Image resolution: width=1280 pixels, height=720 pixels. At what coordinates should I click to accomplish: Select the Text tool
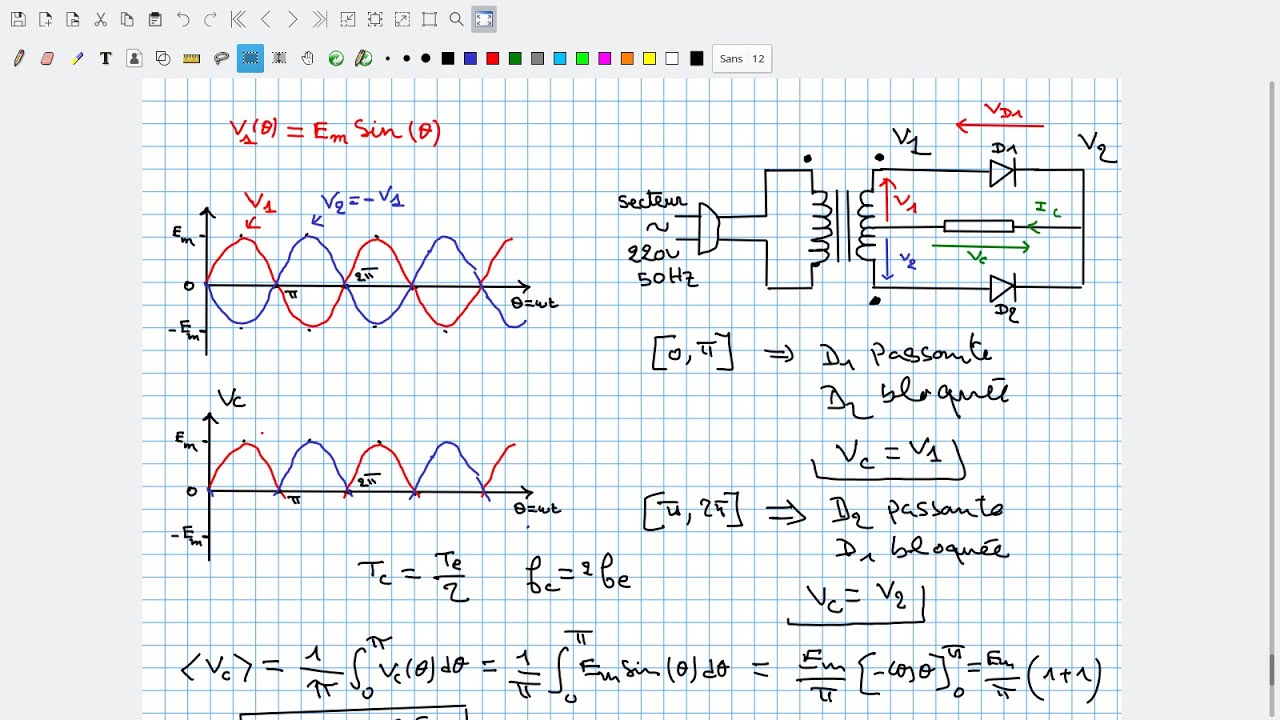tap(105, 59)
